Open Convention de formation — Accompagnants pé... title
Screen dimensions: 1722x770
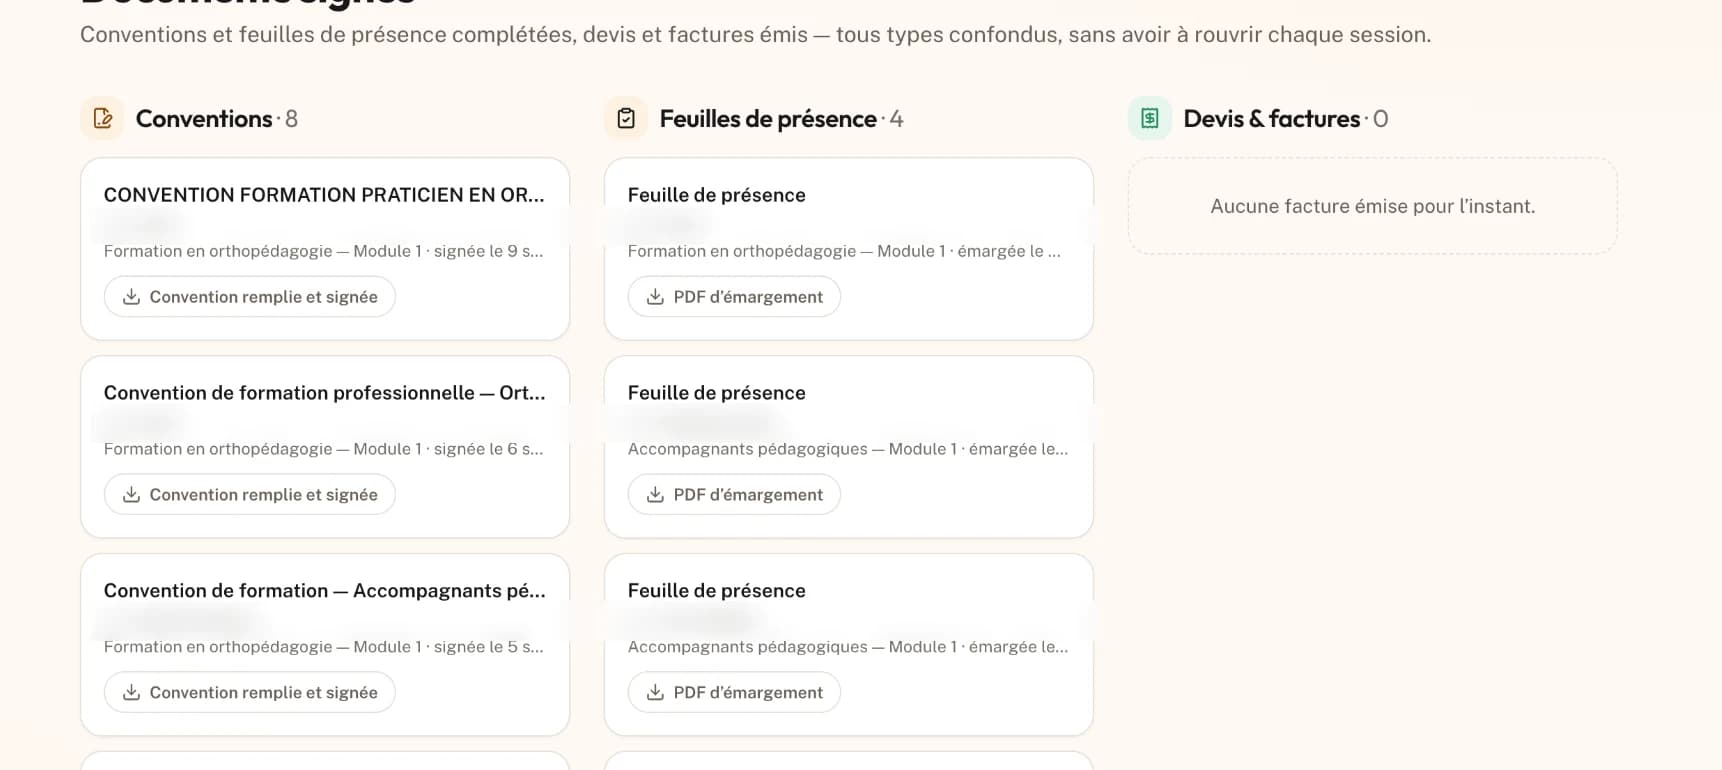(324, 591)
